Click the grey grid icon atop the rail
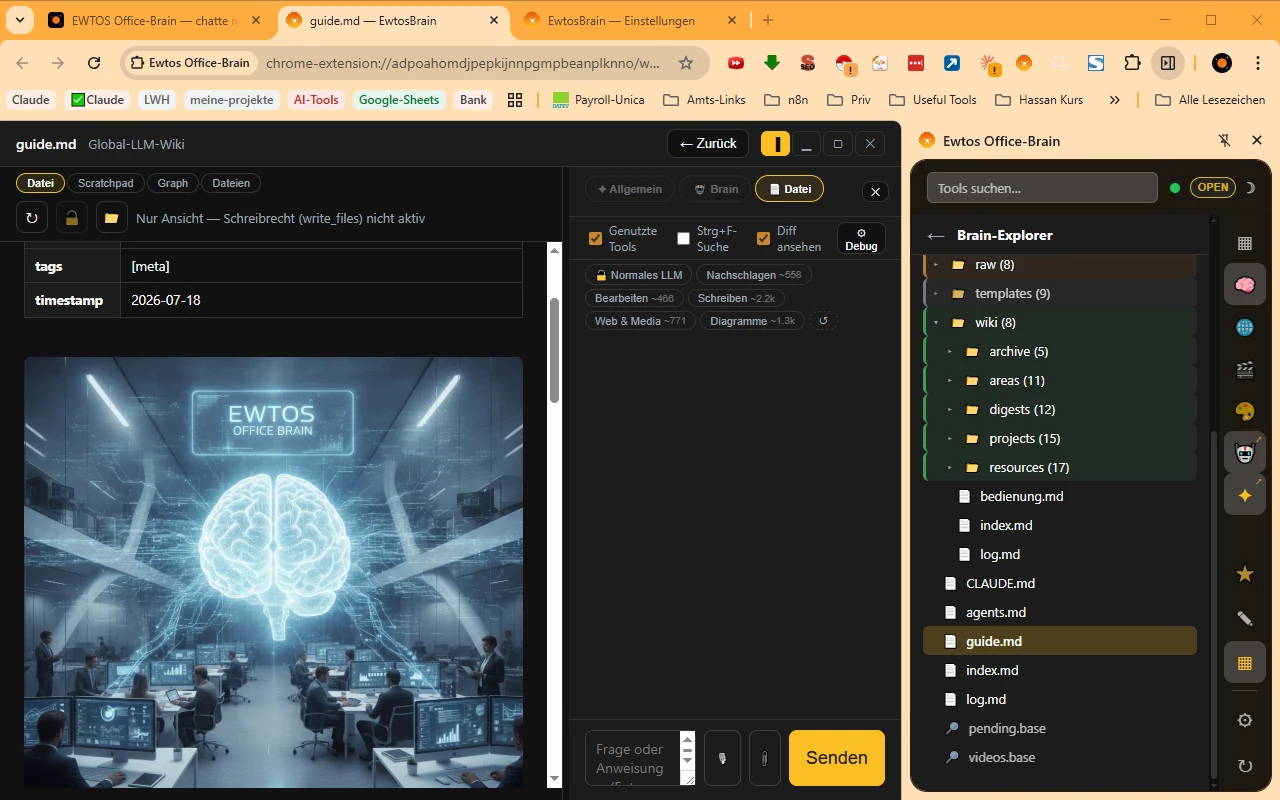Viewport: 1280px width, 800px height. tap(1245, 243)
